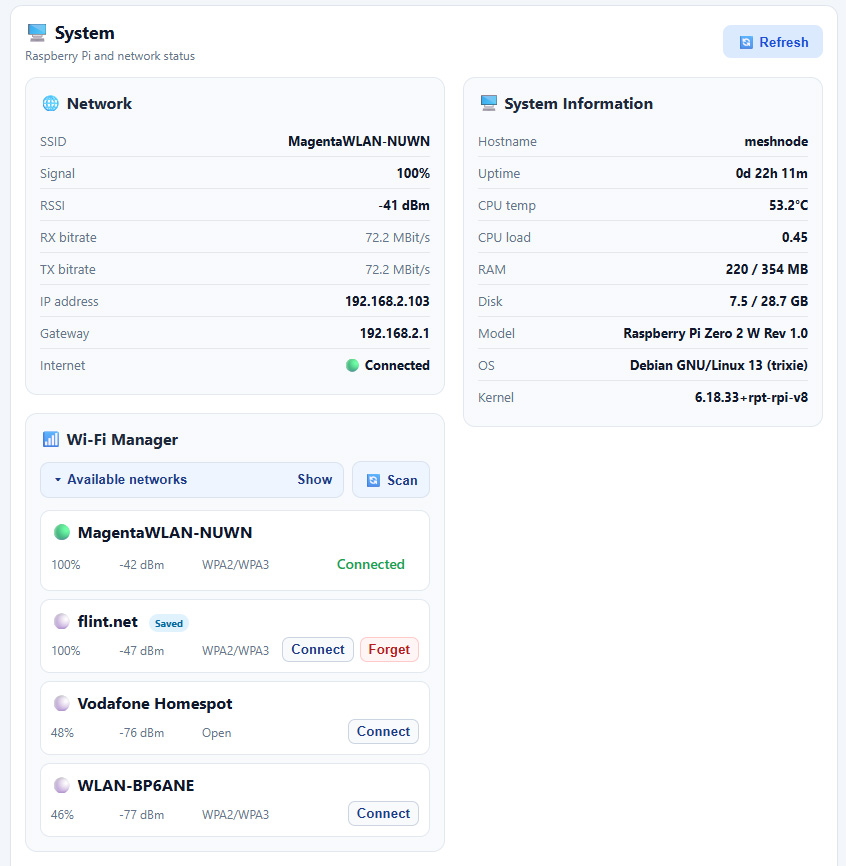Click the Model value Raspberry Pi Zero 2 W
846x866 pixels.
[x=716, y=334]
